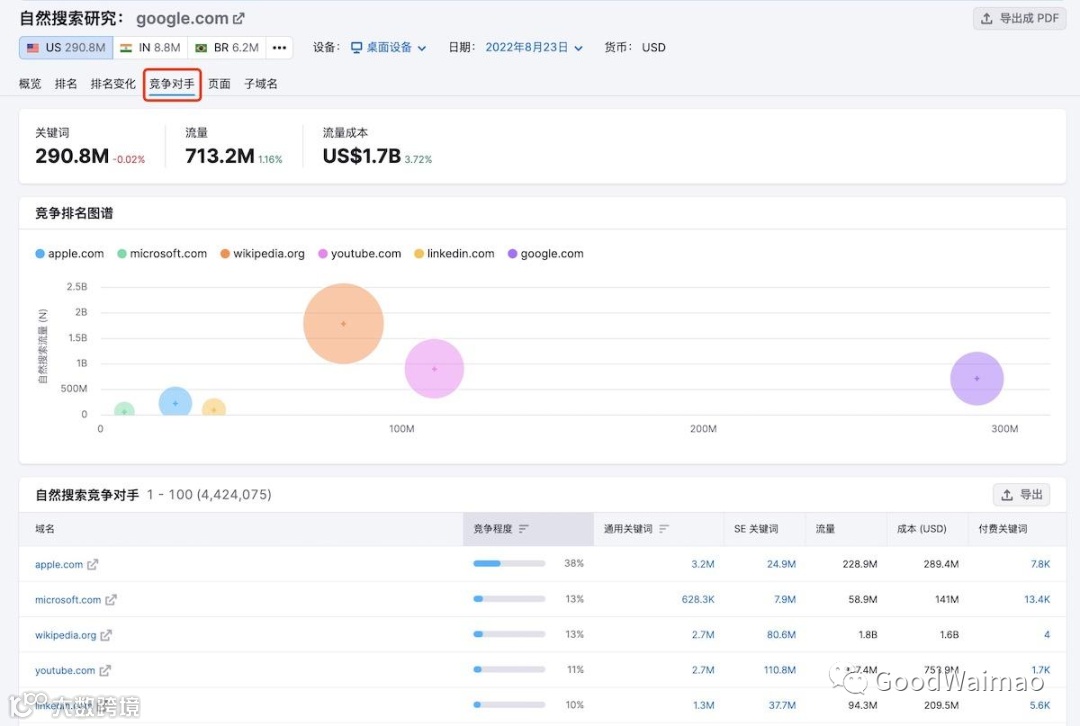1080x726 pixels.
Task: Open wikipedia.org external link icon
Action: click(106, 635)
